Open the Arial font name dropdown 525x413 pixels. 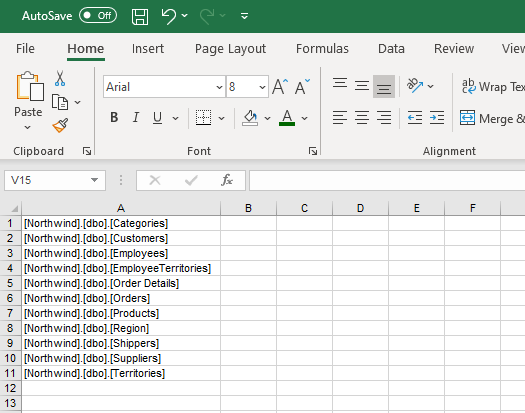pyautogui.click(x=219, y=87)
